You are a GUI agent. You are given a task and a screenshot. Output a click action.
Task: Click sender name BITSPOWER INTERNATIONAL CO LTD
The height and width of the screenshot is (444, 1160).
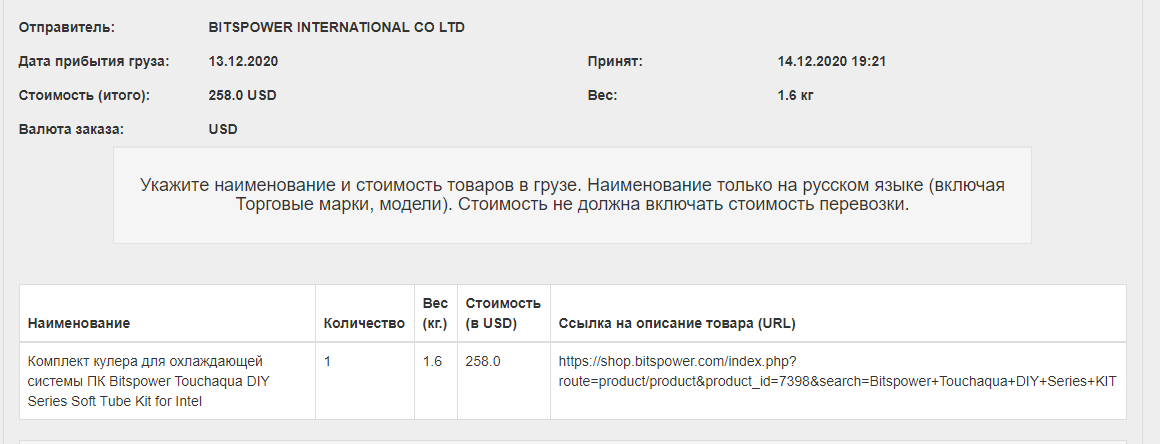click(x=336, y=27)
